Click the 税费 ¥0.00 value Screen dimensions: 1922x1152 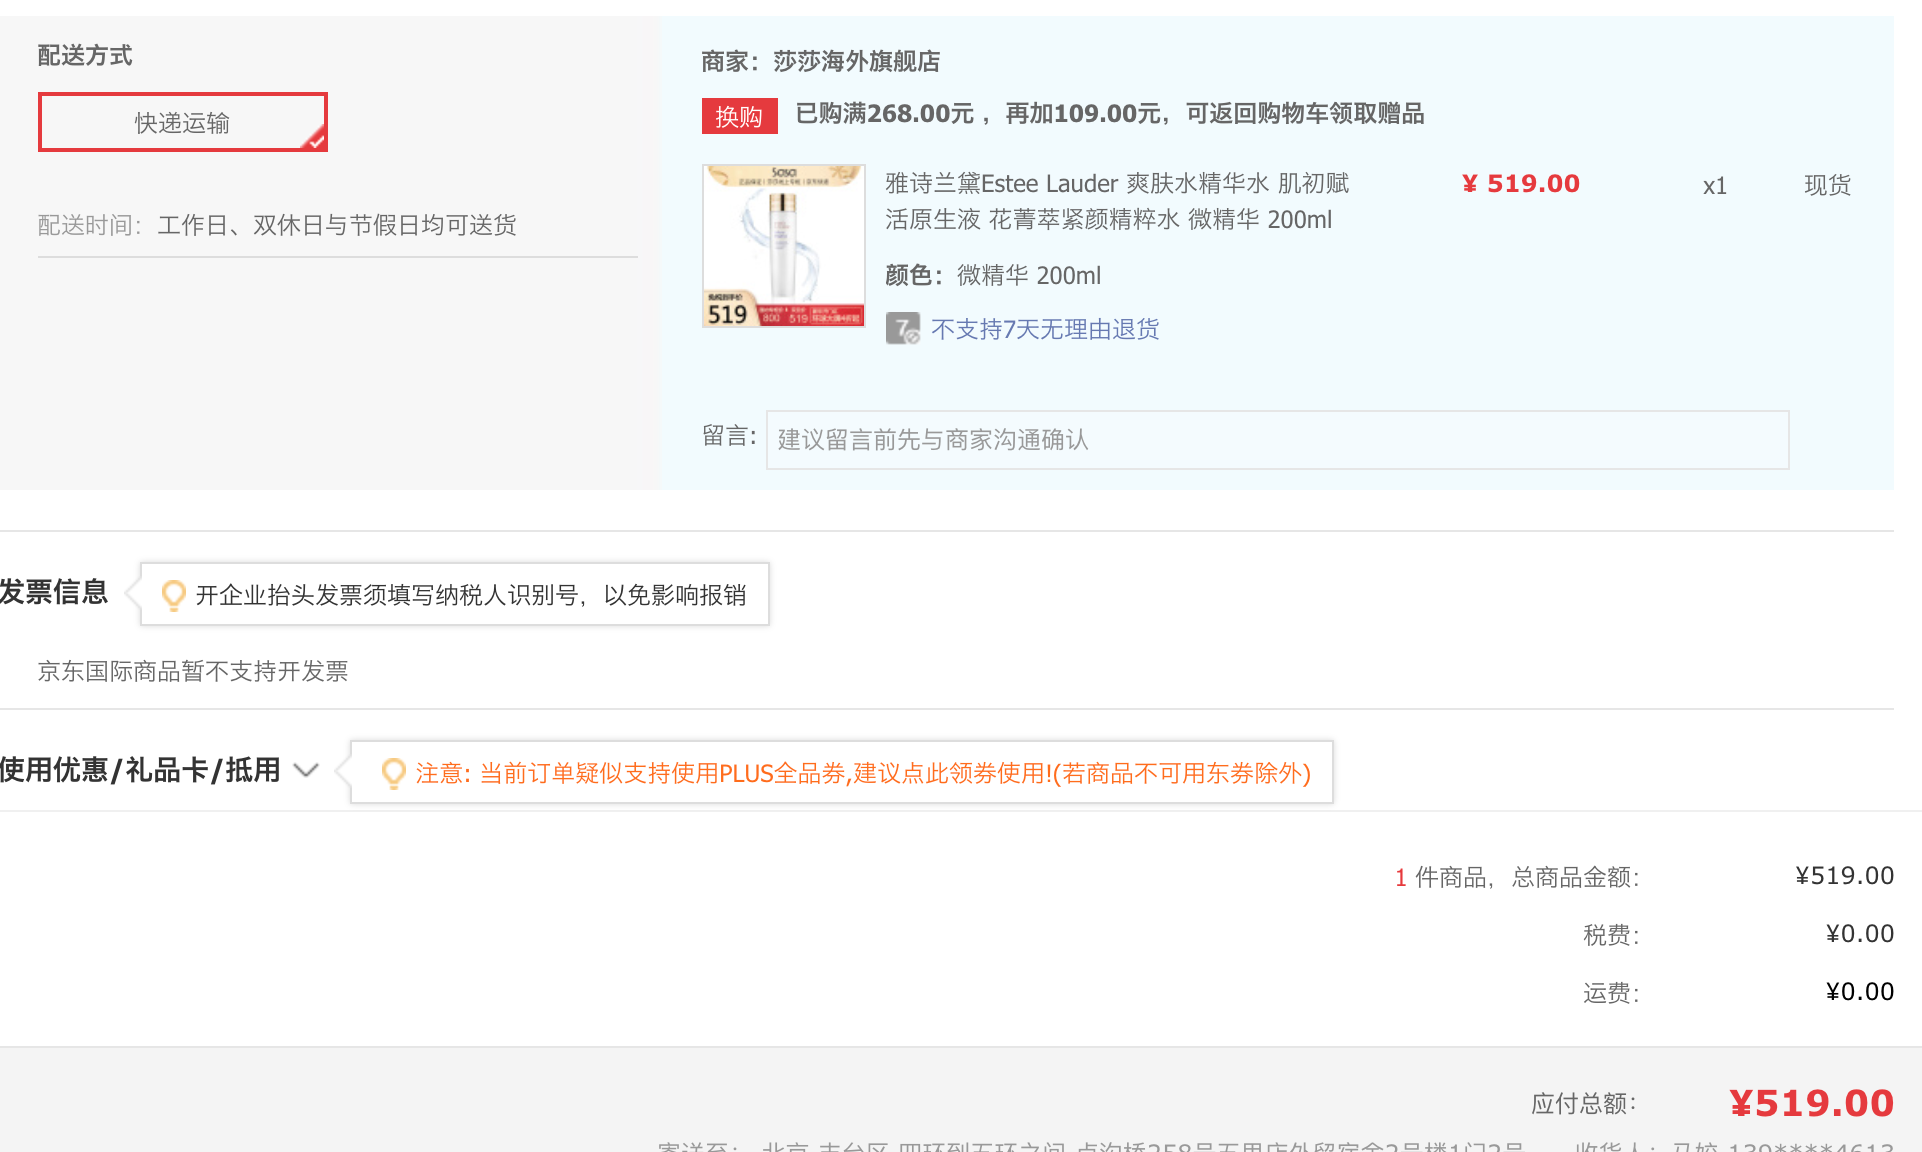pos(1860,934)
